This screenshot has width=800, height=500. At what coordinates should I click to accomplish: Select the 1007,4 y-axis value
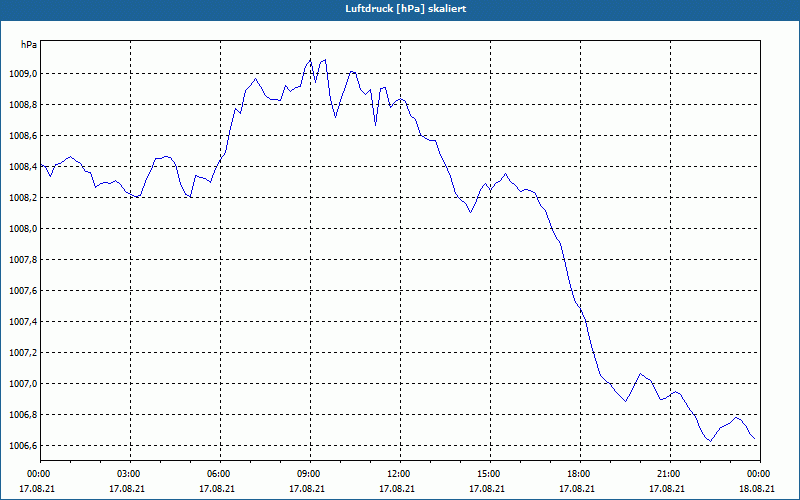[x=23, y=322]
